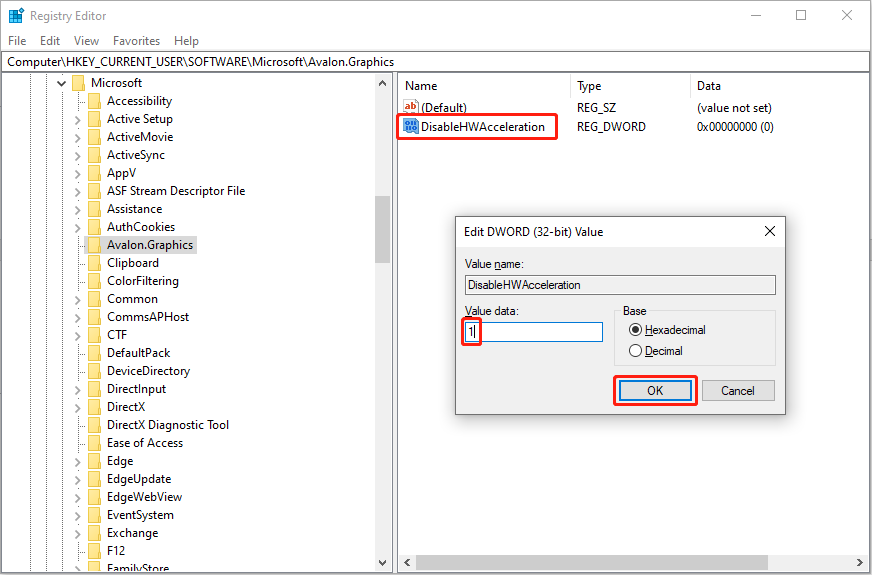Image resolution: width=872 pixels, height=575 pixels.
Task: Click the AuthCookies folder icon
Action: tap(95, 227)
